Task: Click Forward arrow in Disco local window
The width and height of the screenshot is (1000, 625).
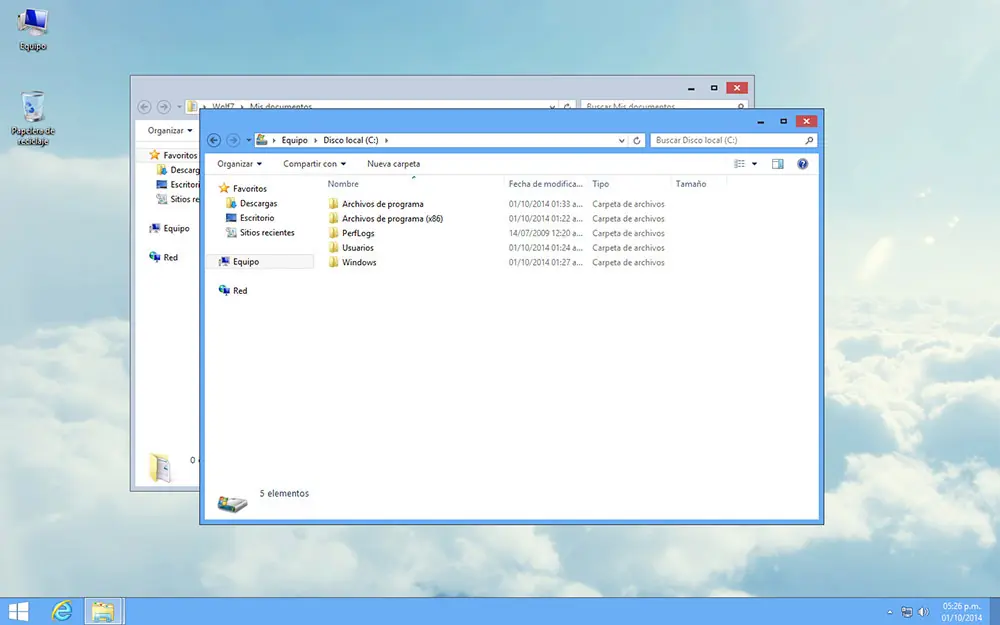Action: pyautogui.click(x=233, y=140)
